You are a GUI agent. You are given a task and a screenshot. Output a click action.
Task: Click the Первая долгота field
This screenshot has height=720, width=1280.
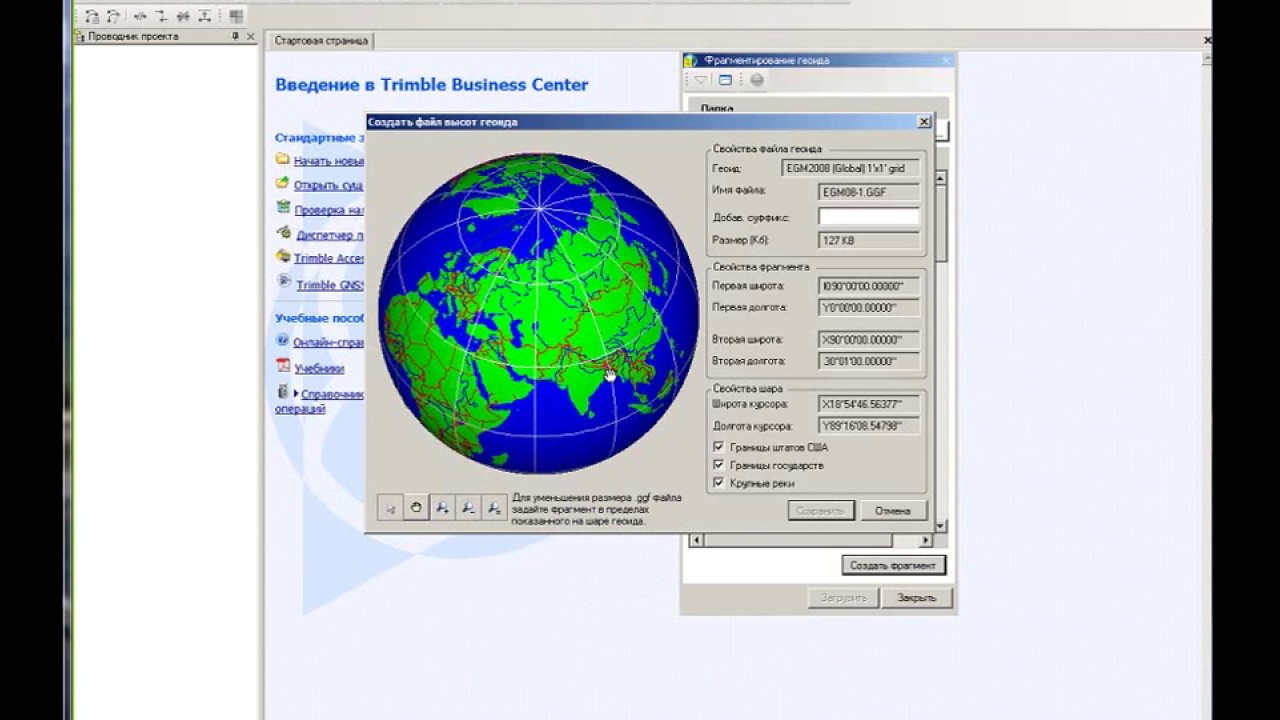(x=869, y=308)
